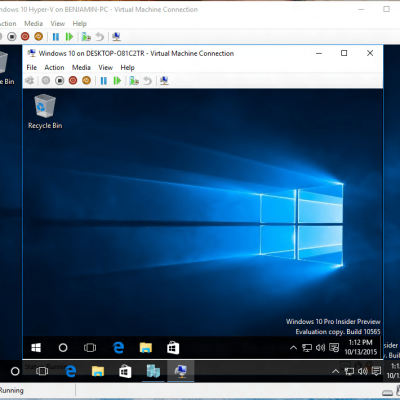Maximize the DESKTOP-O81C2TR Virtual Machine Connection window
The width and height of the screenshot is (400, 400).
click(x=344, y=53)
